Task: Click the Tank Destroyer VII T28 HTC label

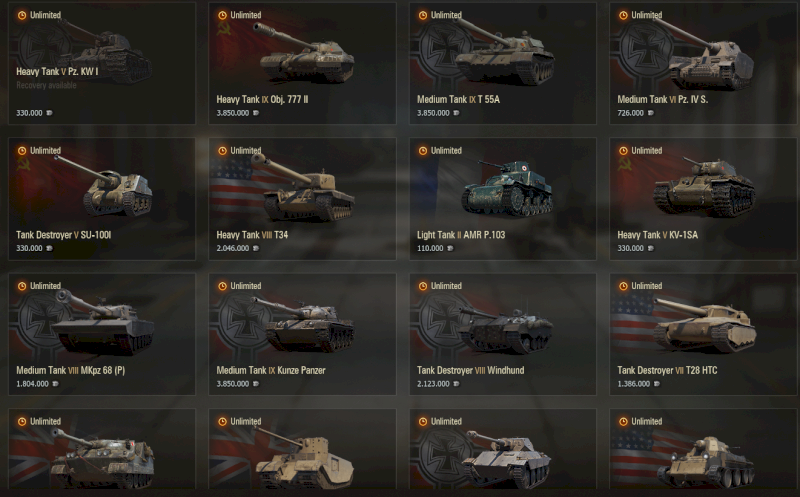Action: 667,370
